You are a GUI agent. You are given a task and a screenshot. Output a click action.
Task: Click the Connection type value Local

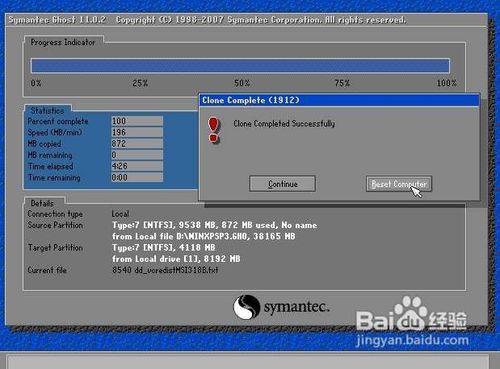click(x=120, y=214)
